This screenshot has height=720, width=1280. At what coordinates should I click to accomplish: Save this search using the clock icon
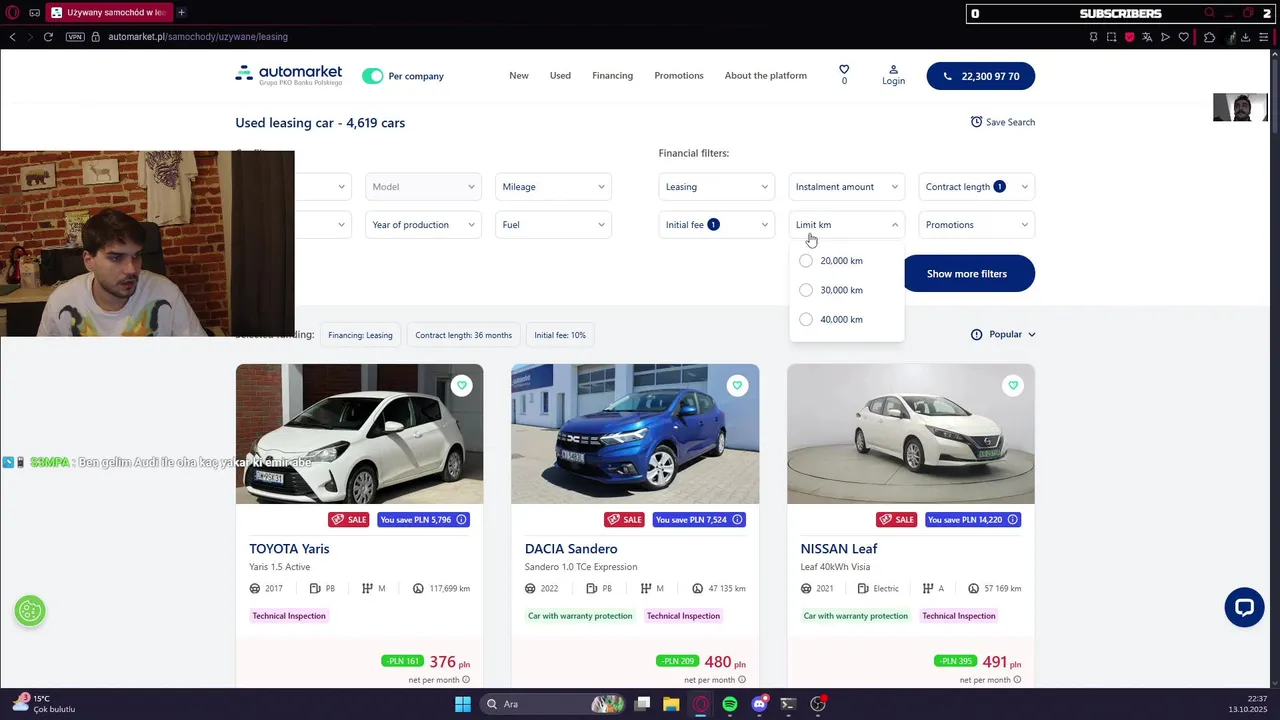(976, 122)
